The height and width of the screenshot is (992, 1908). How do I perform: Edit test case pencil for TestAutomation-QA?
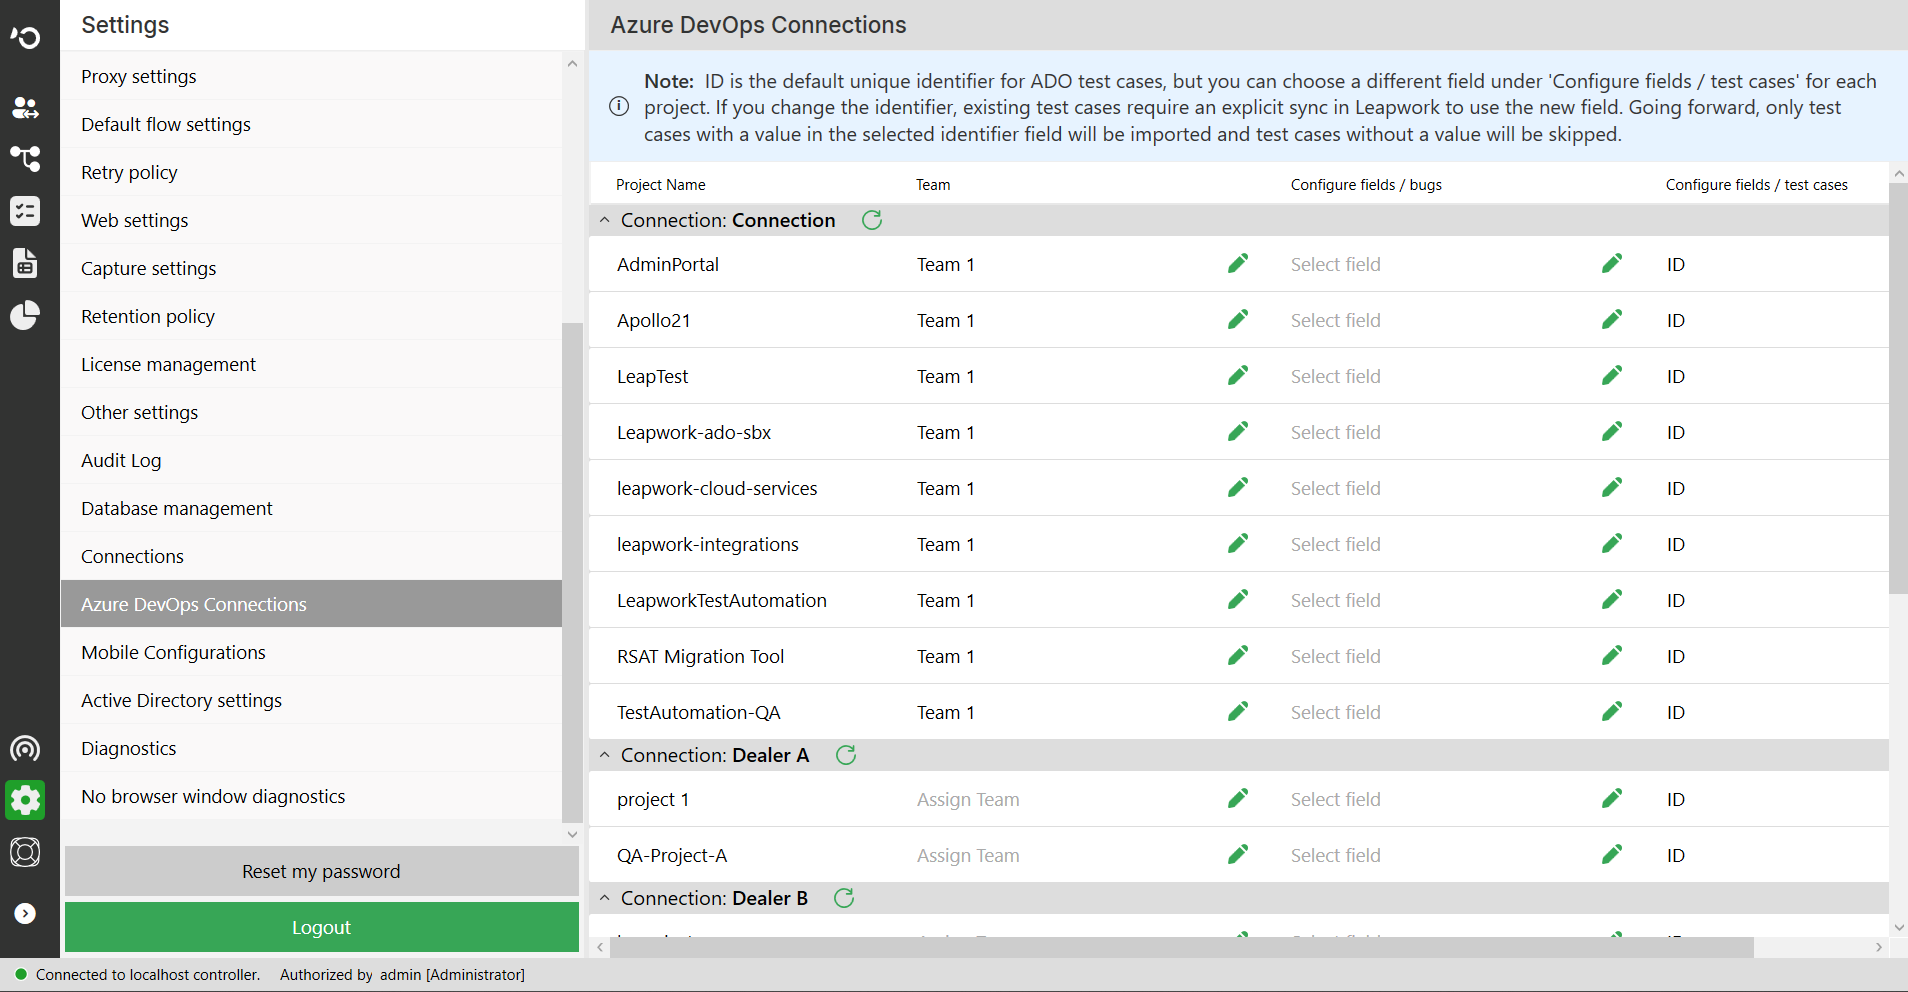pos(1612,711)
